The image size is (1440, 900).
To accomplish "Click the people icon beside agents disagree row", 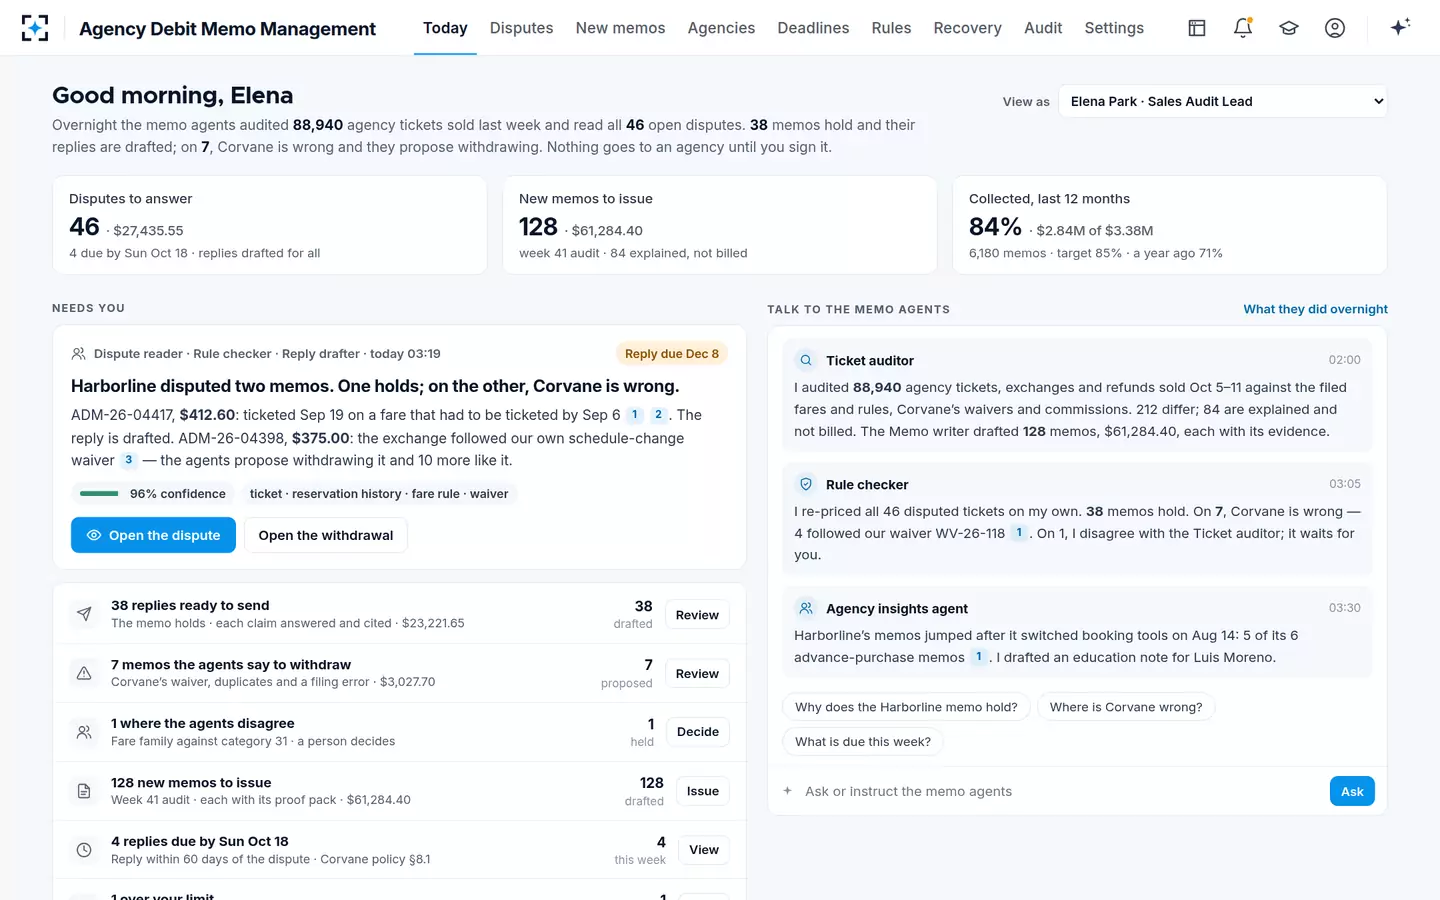I will pyautogui.click(x=84, y=732).
